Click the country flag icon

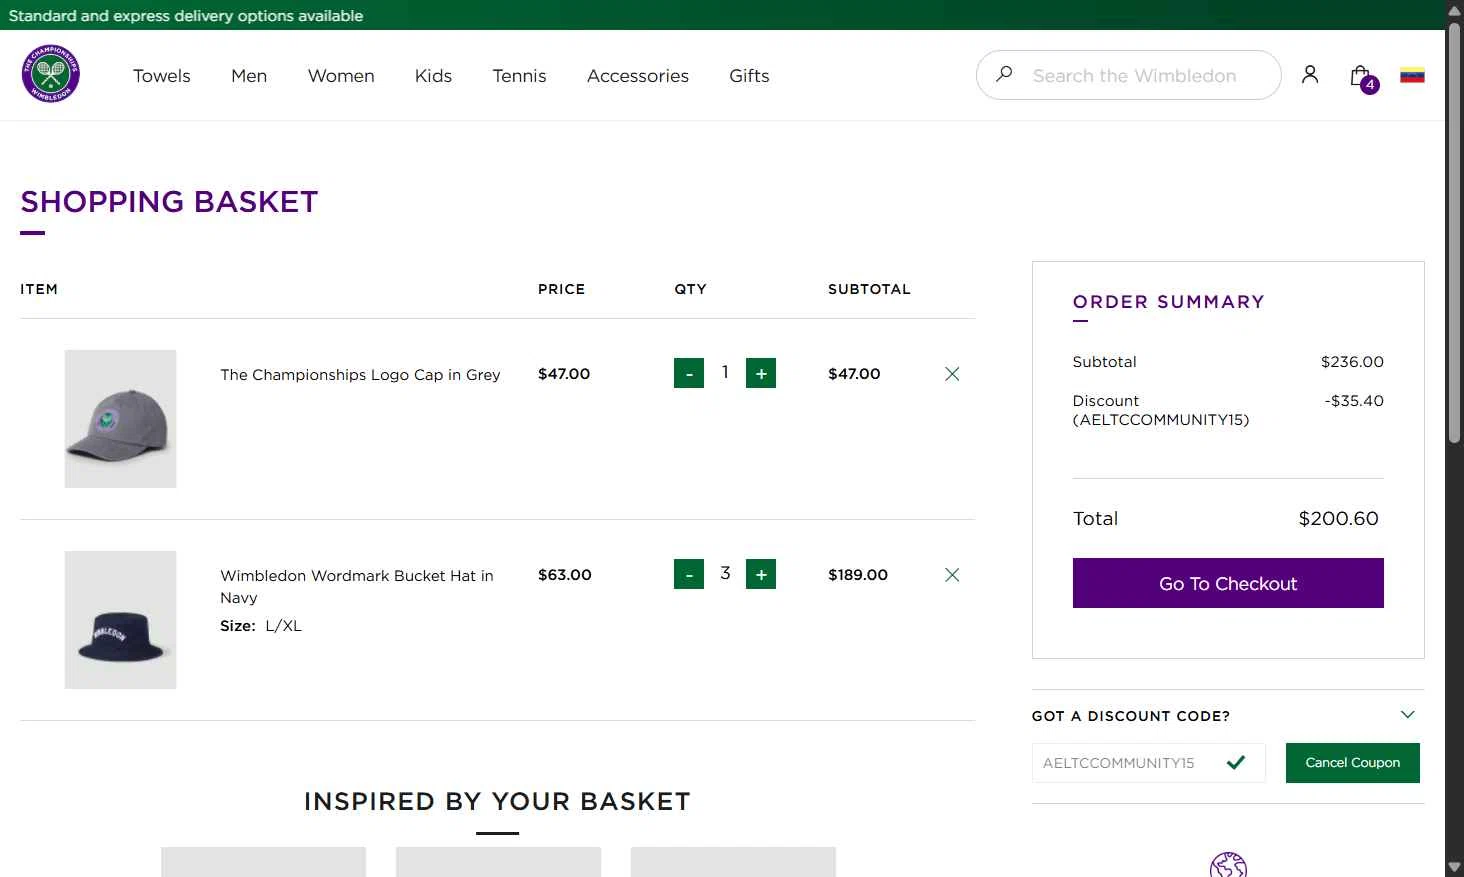click(1412, 75)
